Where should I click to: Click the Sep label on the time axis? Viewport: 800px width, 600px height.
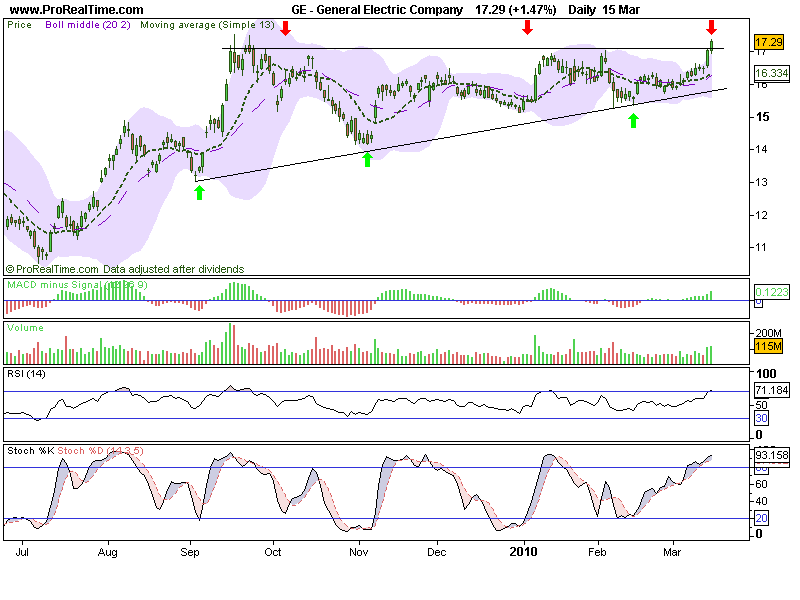pyautogui.click(x=190, y=552)
